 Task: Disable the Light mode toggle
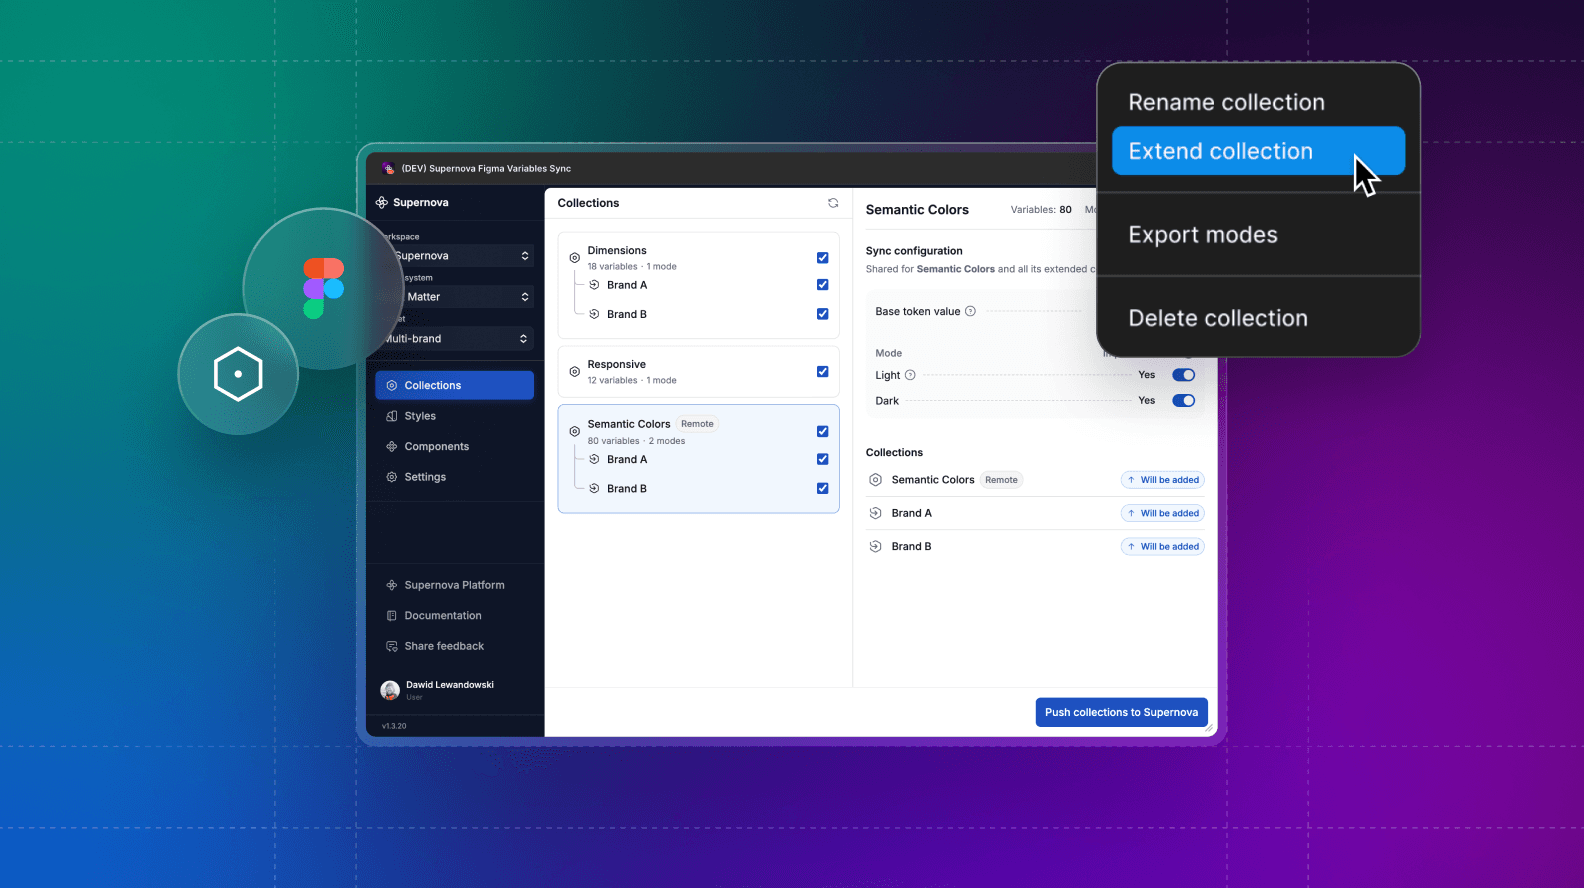pyautogui.click(x=1183, y=376)
